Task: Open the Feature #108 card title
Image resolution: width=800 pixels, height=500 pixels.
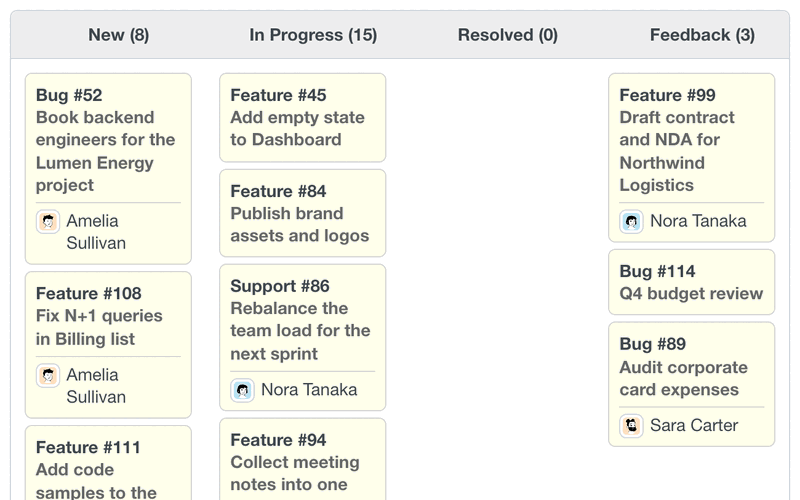Action: [x=89, y=293]
